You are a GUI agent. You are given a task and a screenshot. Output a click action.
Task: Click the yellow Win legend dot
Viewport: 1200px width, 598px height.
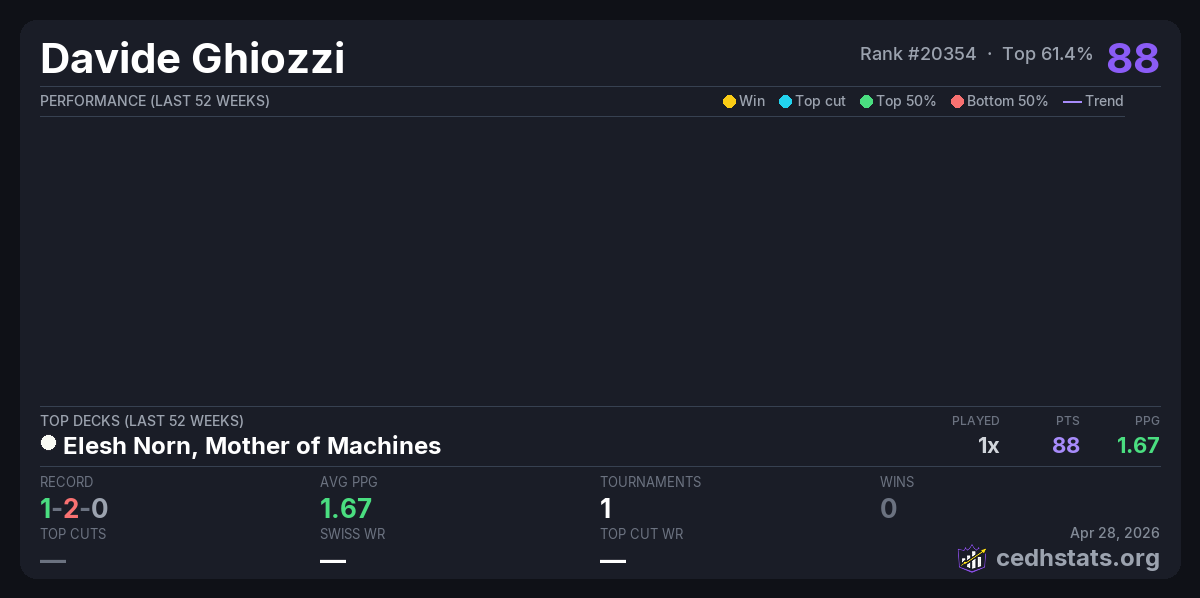point(729,101)
